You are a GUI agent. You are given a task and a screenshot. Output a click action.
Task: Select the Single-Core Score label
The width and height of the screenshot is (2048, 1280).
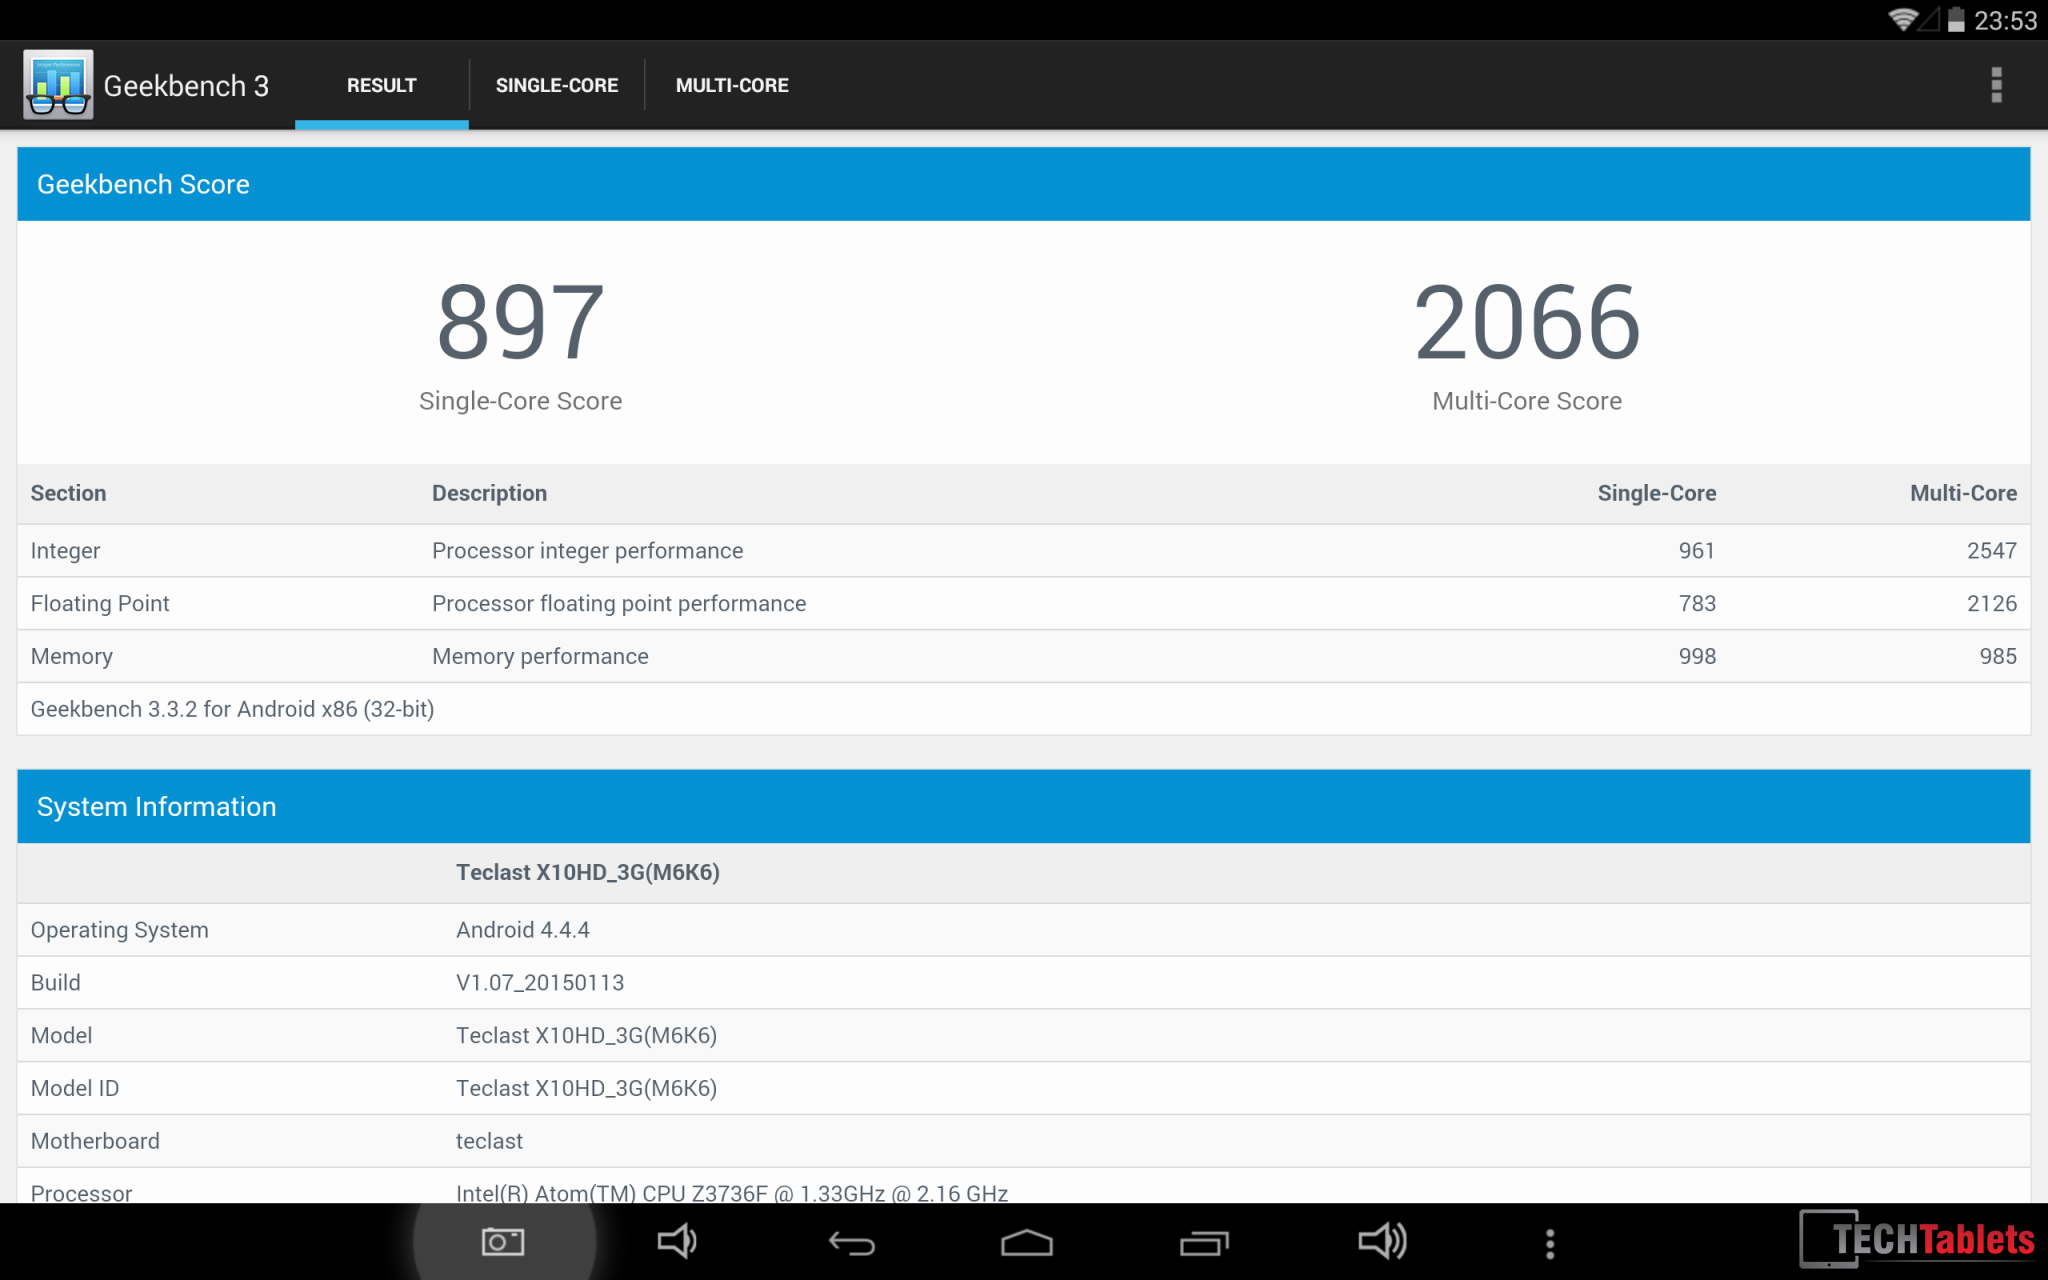(521, 401)
